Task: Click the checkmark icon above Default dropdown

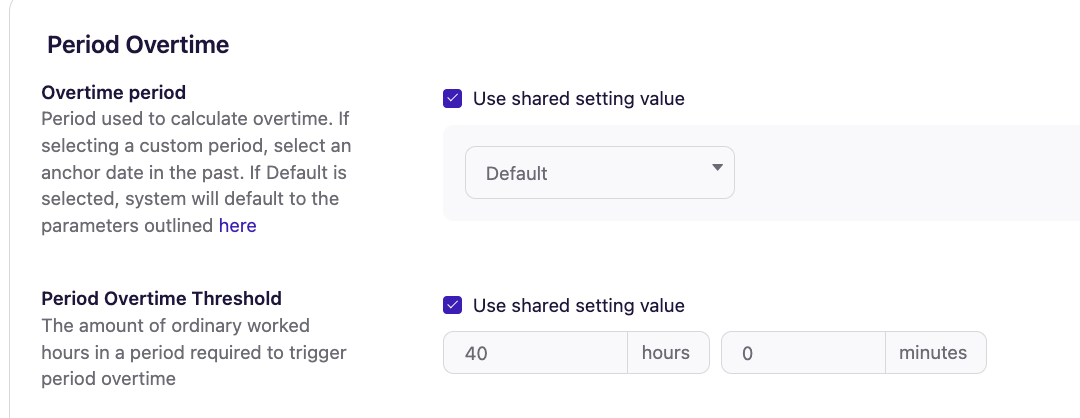Action: (452, 99)
